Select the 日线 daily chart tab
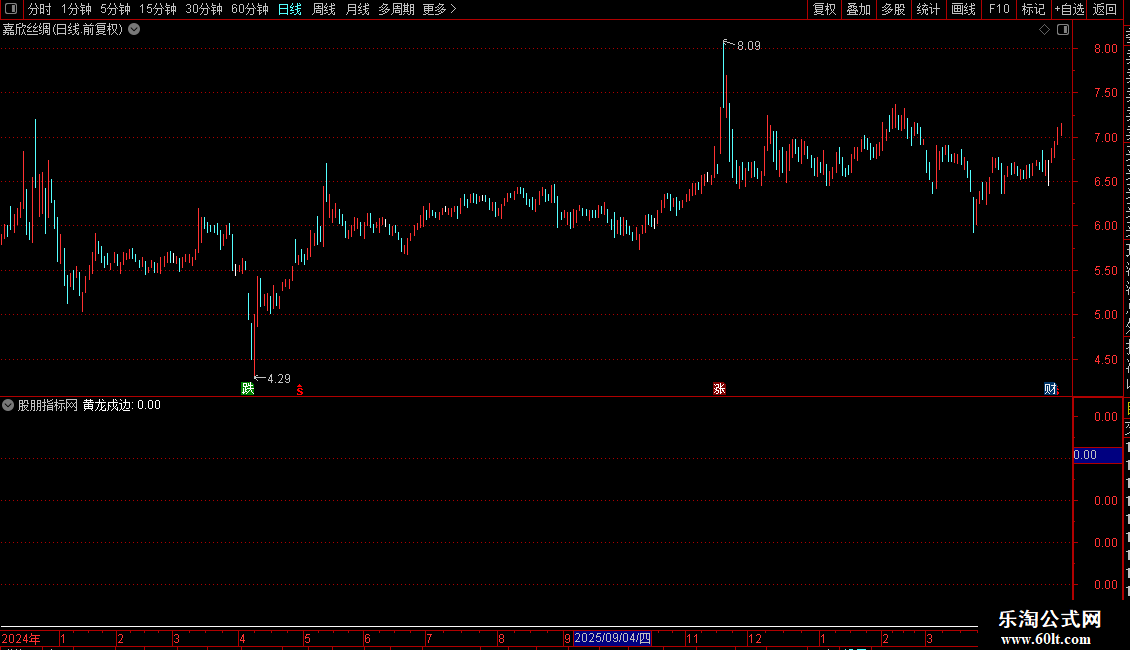The image size is (1130, 650). pos(290,9)
